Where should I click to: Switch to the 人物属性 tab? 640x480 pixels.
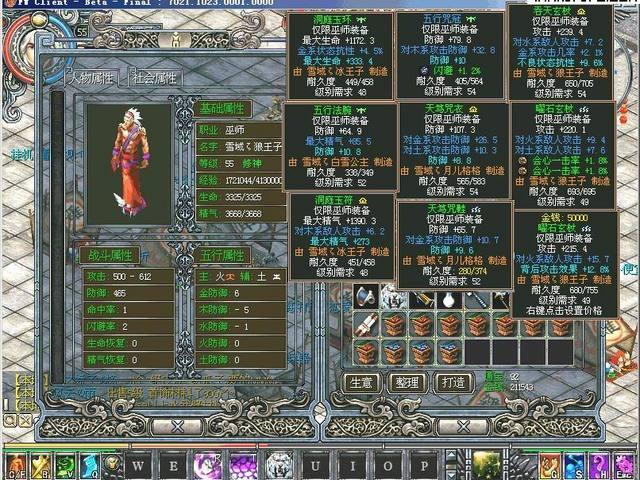click(91, 78)
